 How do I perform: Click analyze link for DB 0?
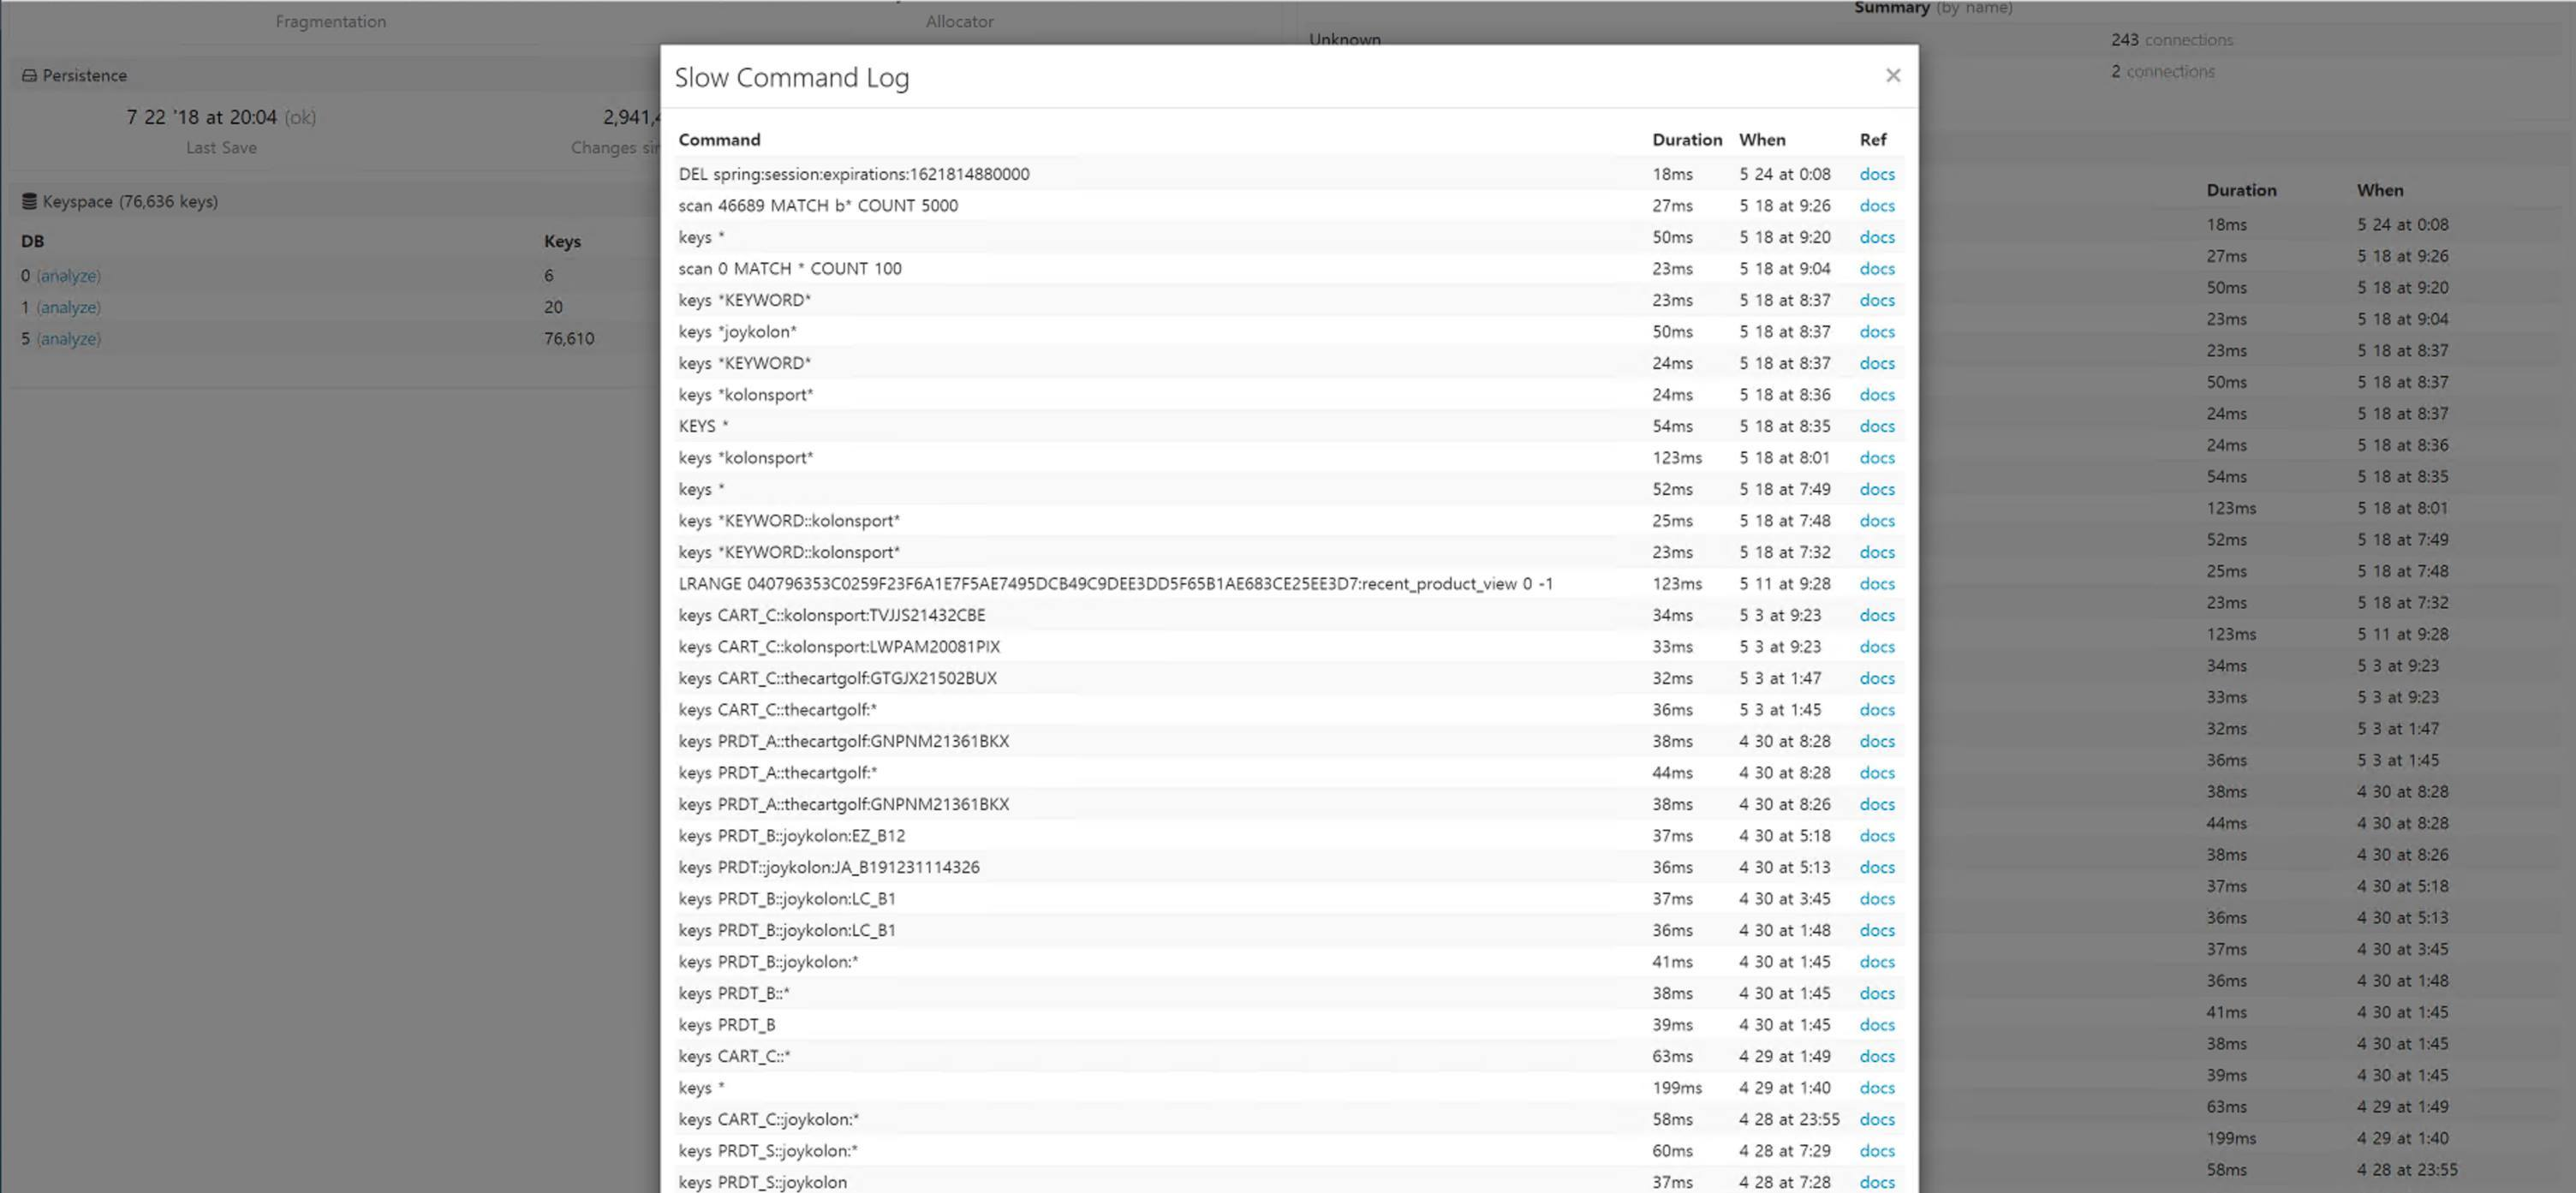[x=69, y=276]
